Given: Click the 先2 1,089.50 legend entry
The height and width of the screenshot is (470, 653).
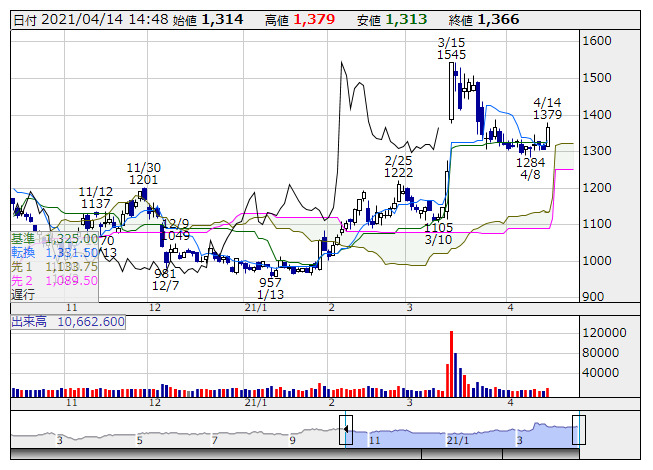Looking at the screenshot, I should pos(54,280).
